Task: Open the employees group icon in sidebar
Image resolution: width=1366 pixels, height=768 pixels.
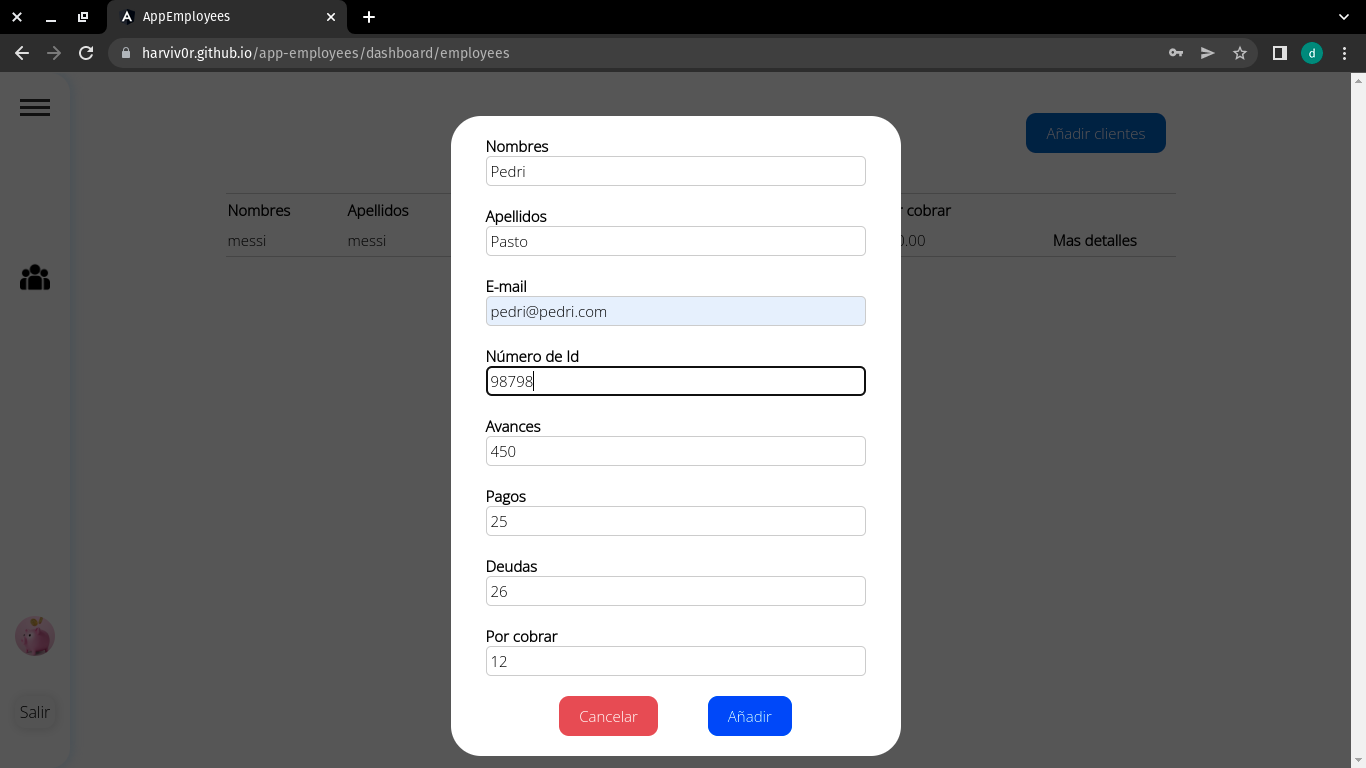Action: tap(35, 277)
